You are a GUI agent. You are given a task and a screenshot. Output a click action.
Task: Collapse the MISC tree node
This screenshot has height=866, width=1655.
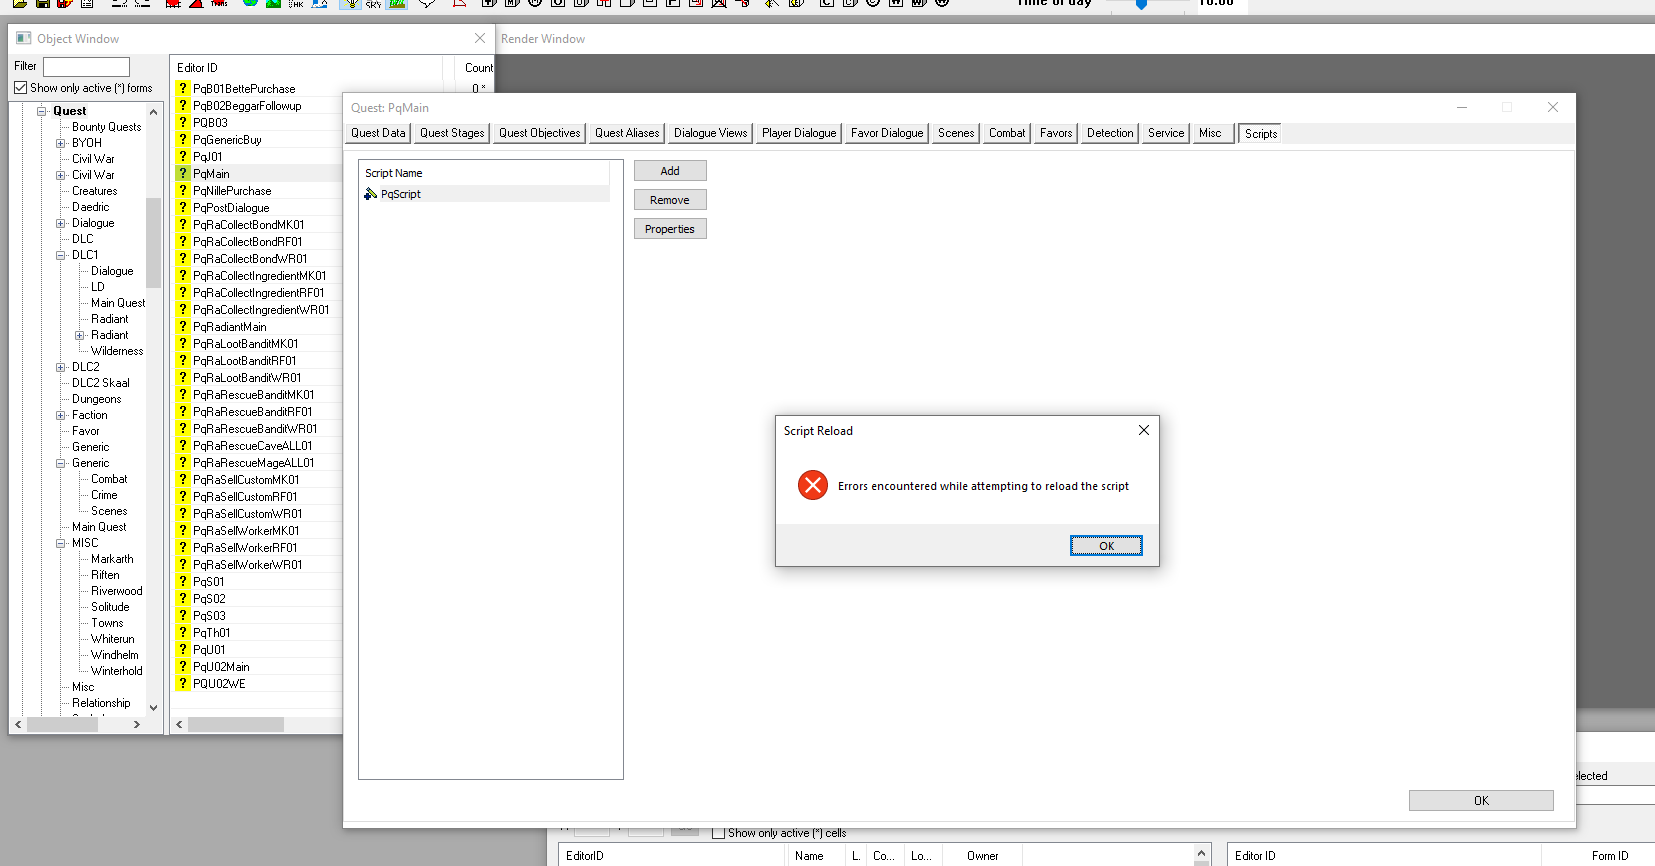[61, 543]
